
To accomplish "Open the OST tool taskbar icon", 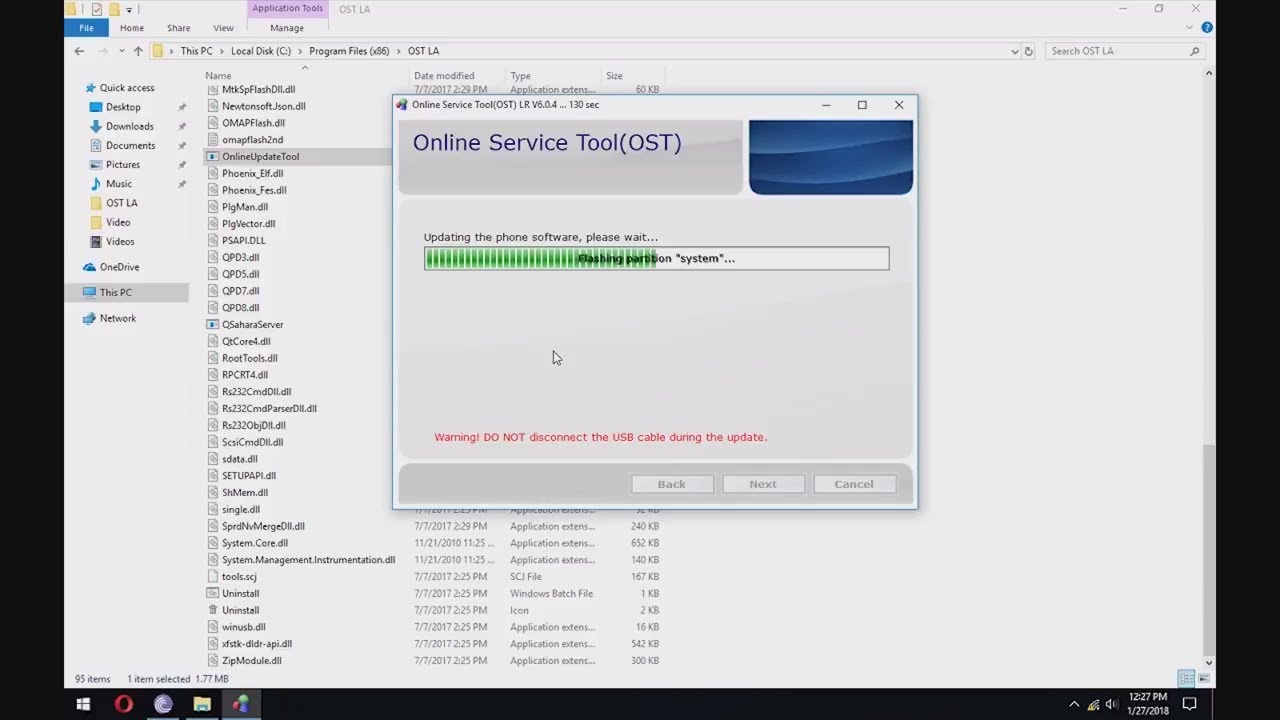I will click(241, 704).
